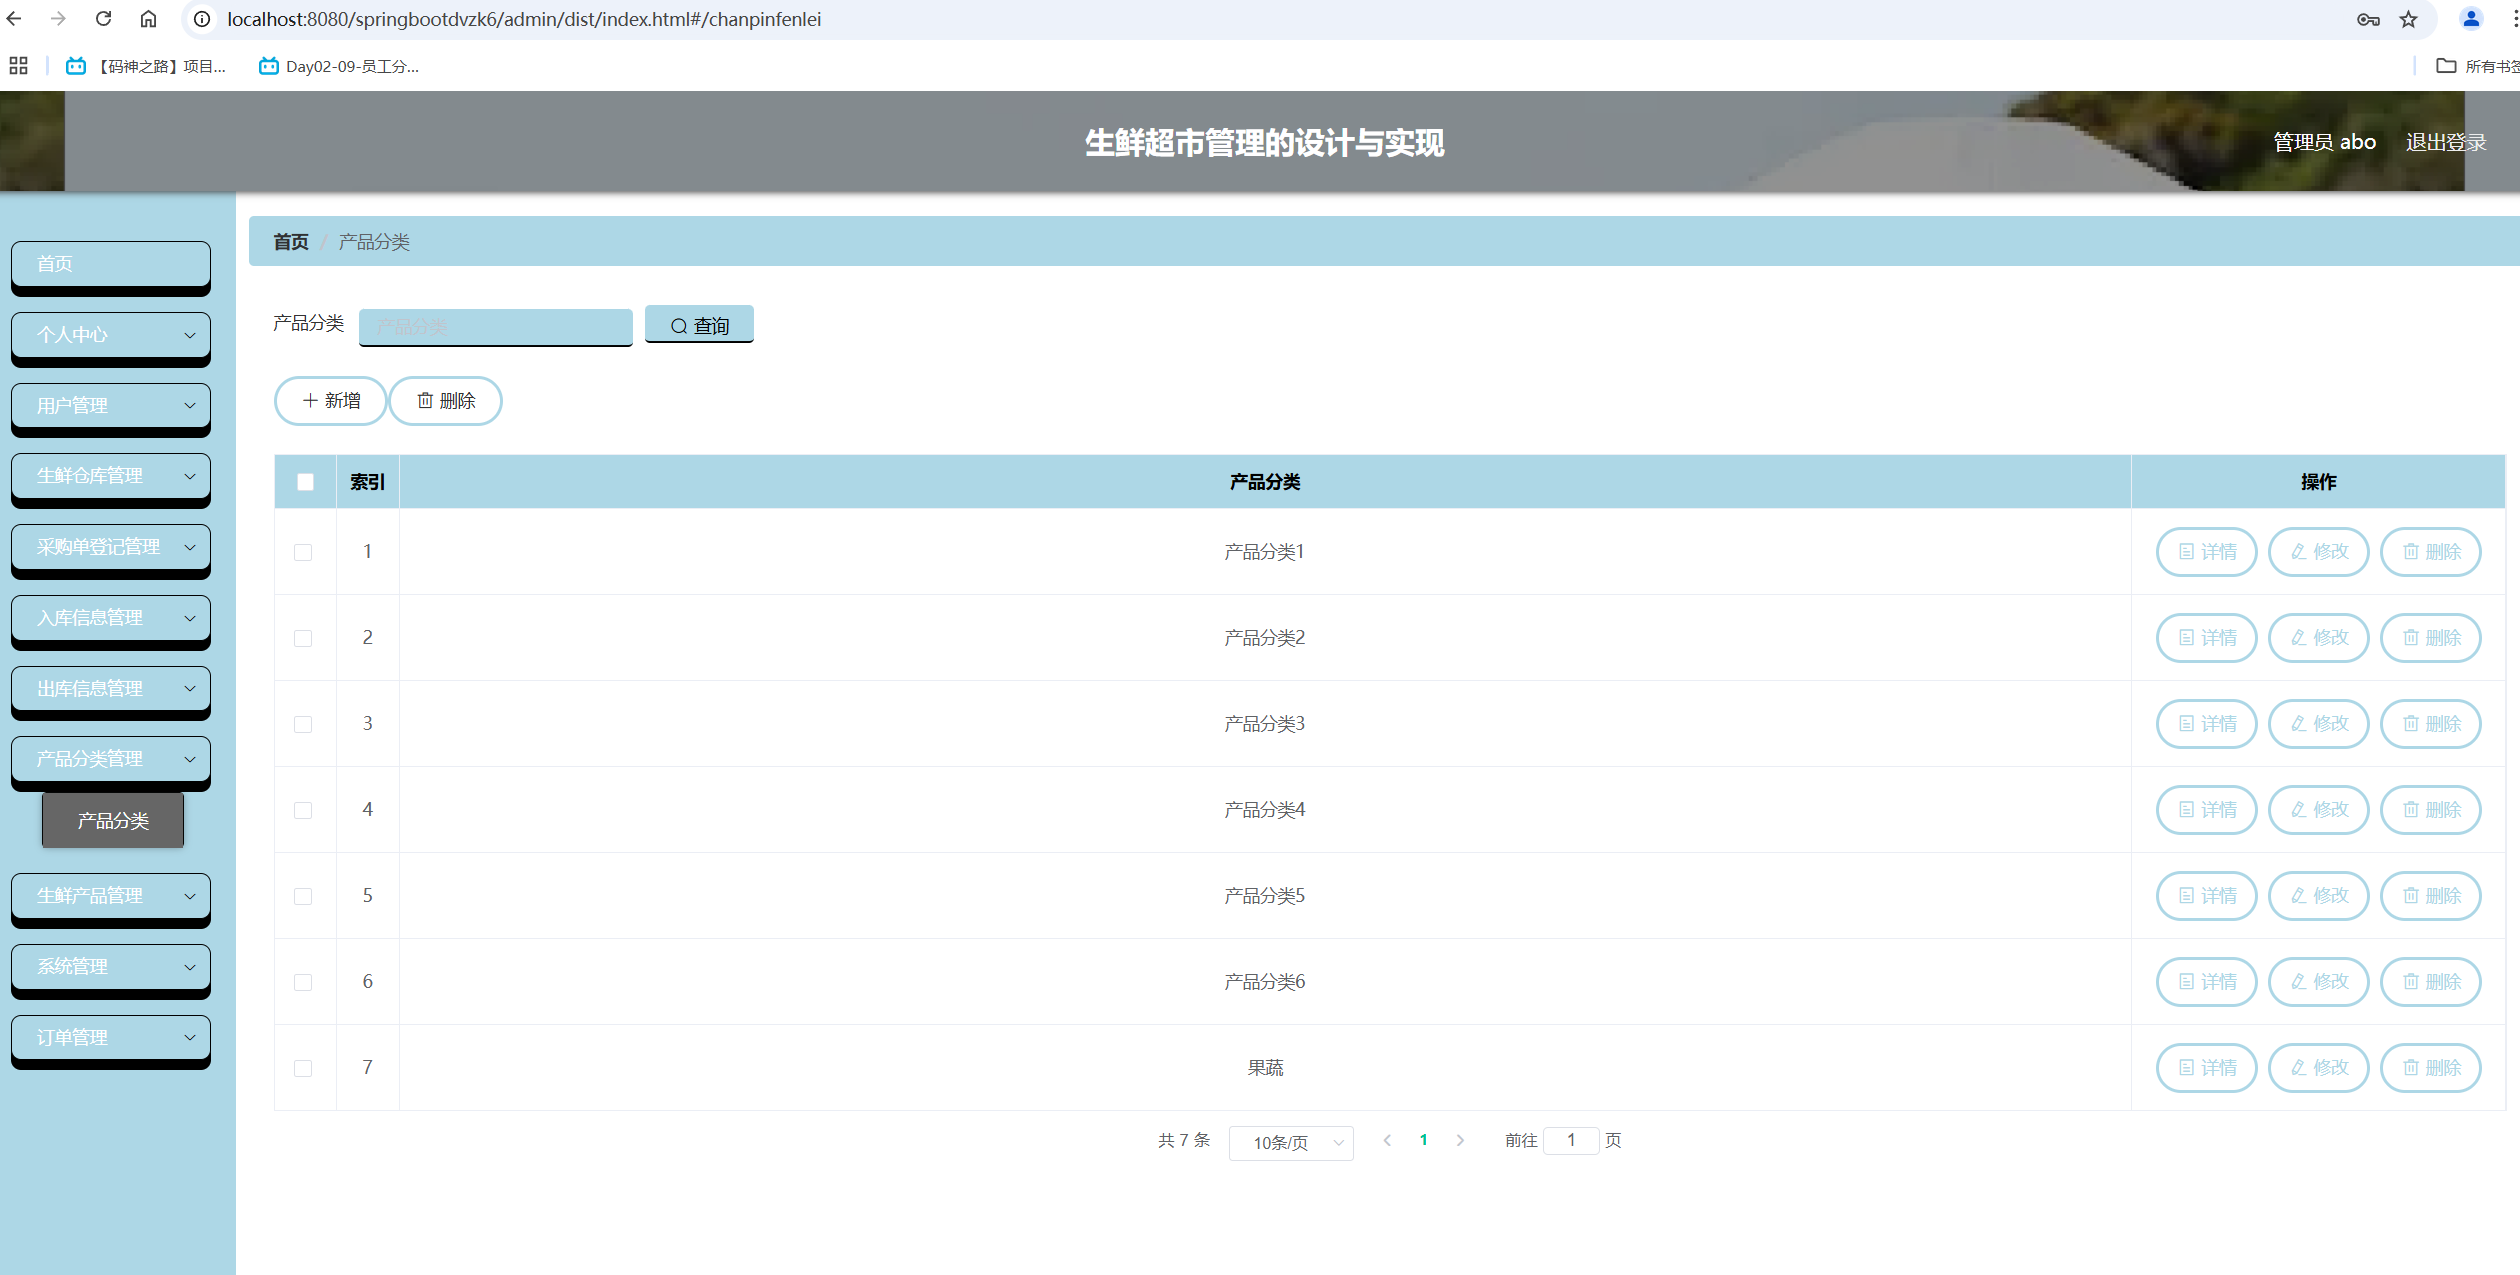
Task: Click the browser reload icon
Action: (103, 19)
